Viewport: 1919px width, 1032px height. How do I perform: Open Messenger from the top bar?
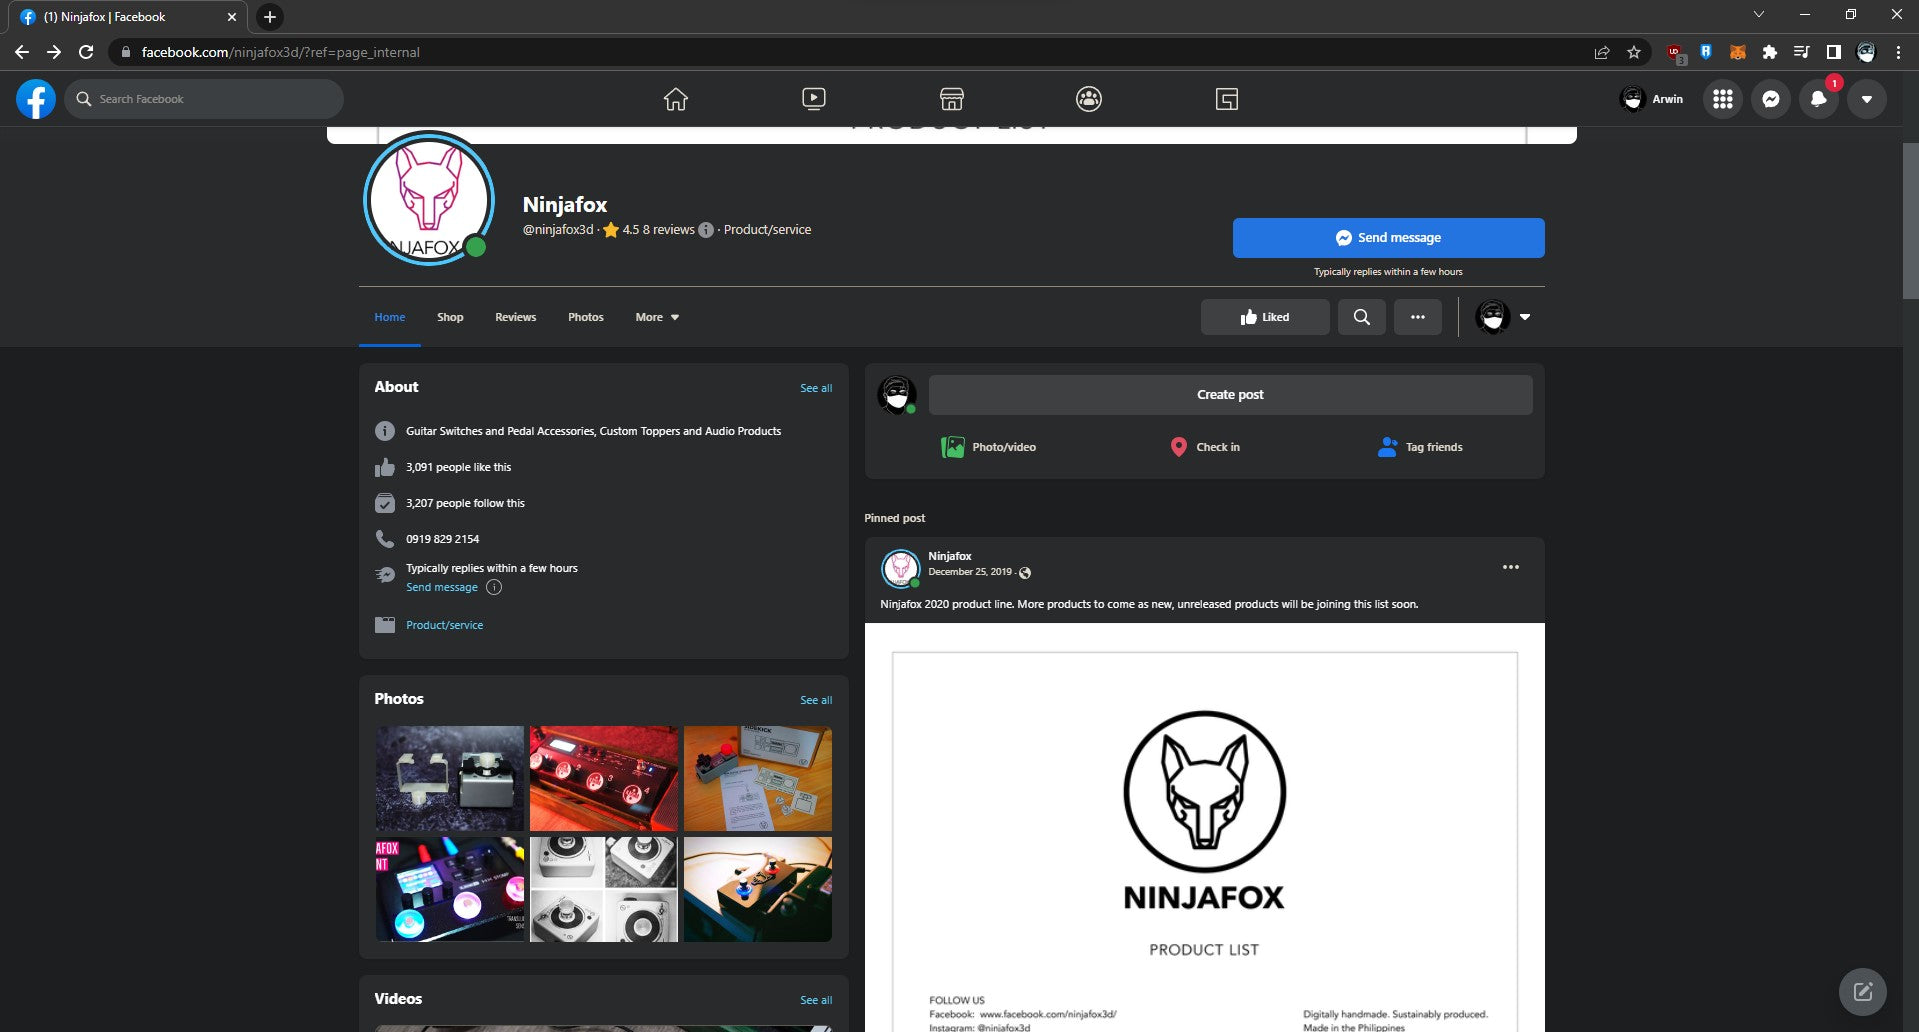tap(1770, 98)
